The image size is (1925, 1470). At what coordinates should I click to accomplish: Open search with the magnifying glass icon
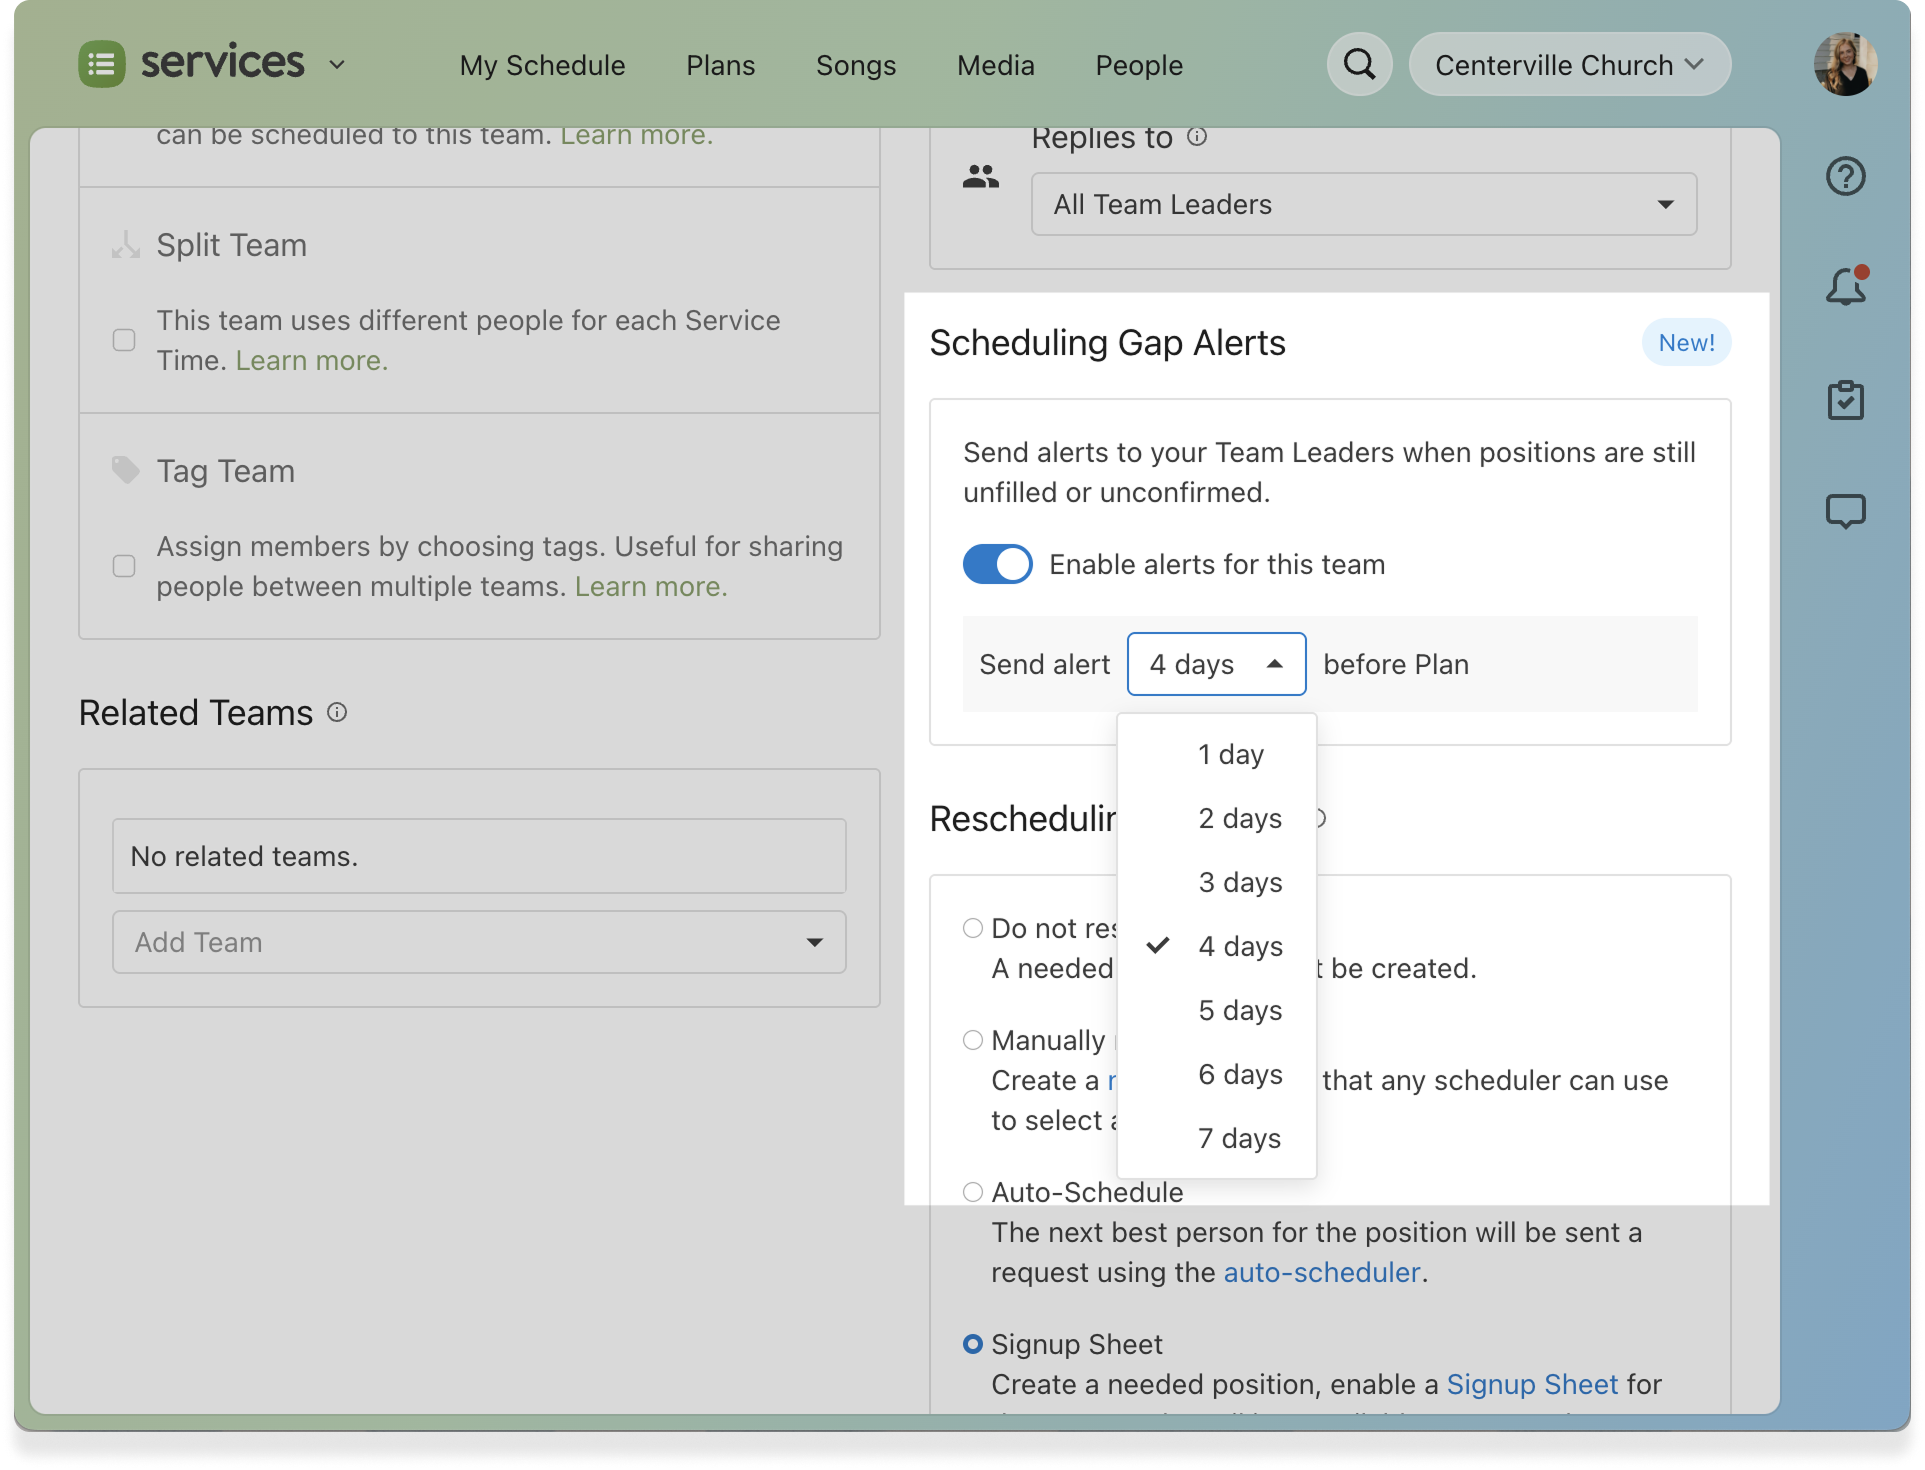click(x=1359, y=65)
